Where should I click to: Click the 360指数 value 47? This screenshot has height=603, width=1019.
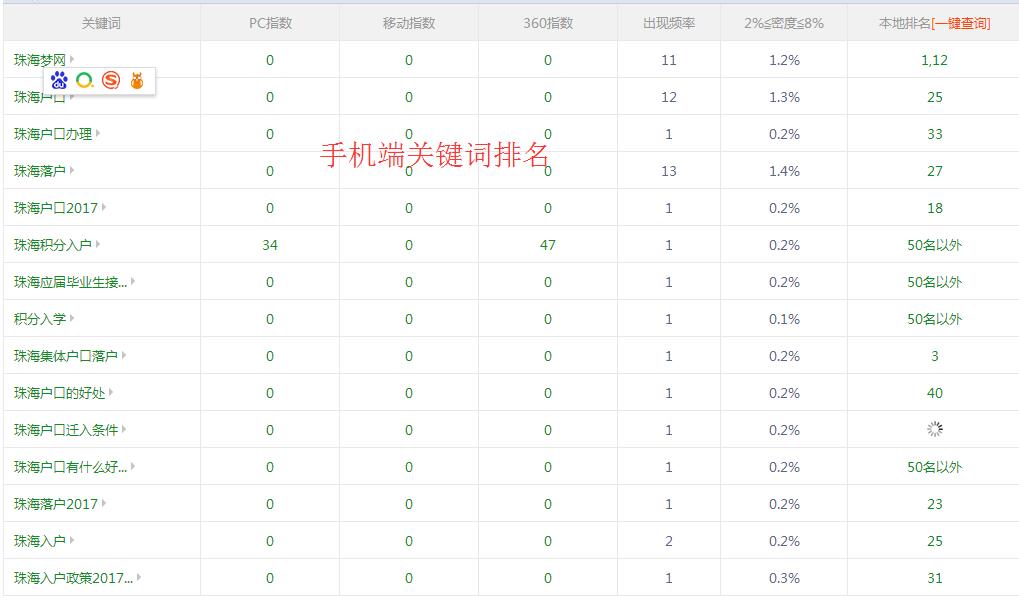547,245
